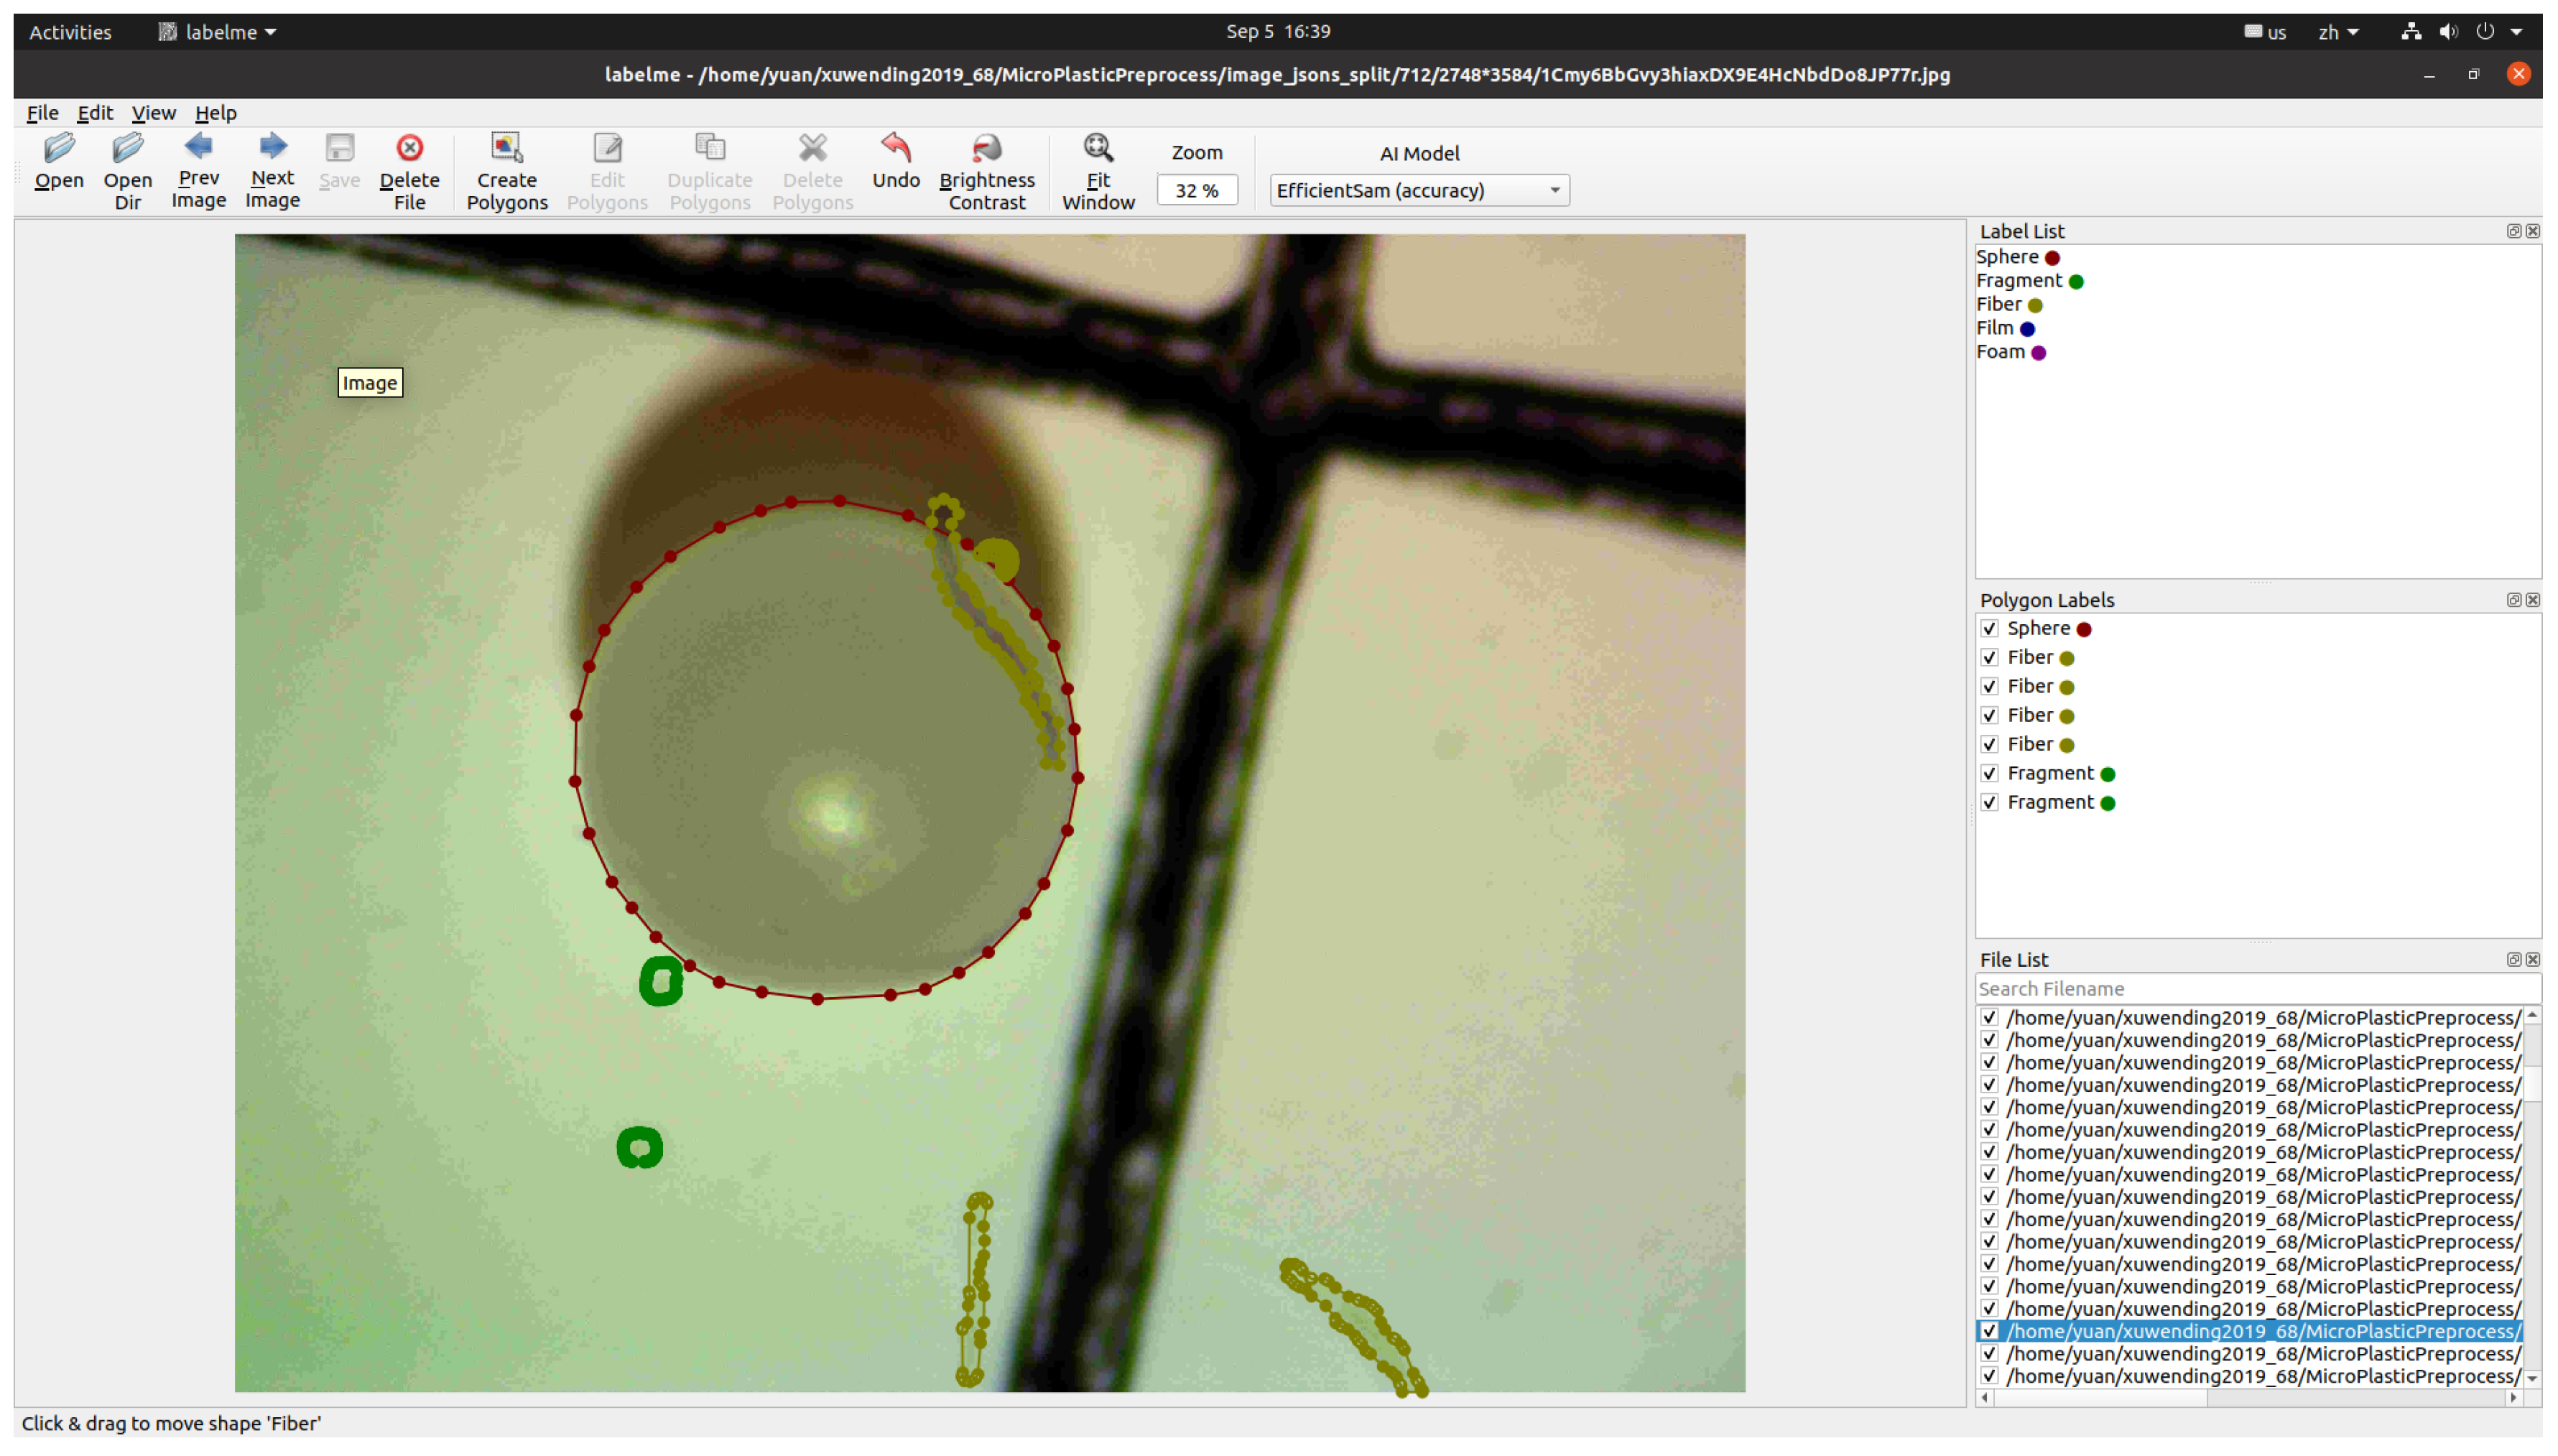Open the Edit menu
The height and width of the screenshot is (1456, 2558).
click(94, 113)
